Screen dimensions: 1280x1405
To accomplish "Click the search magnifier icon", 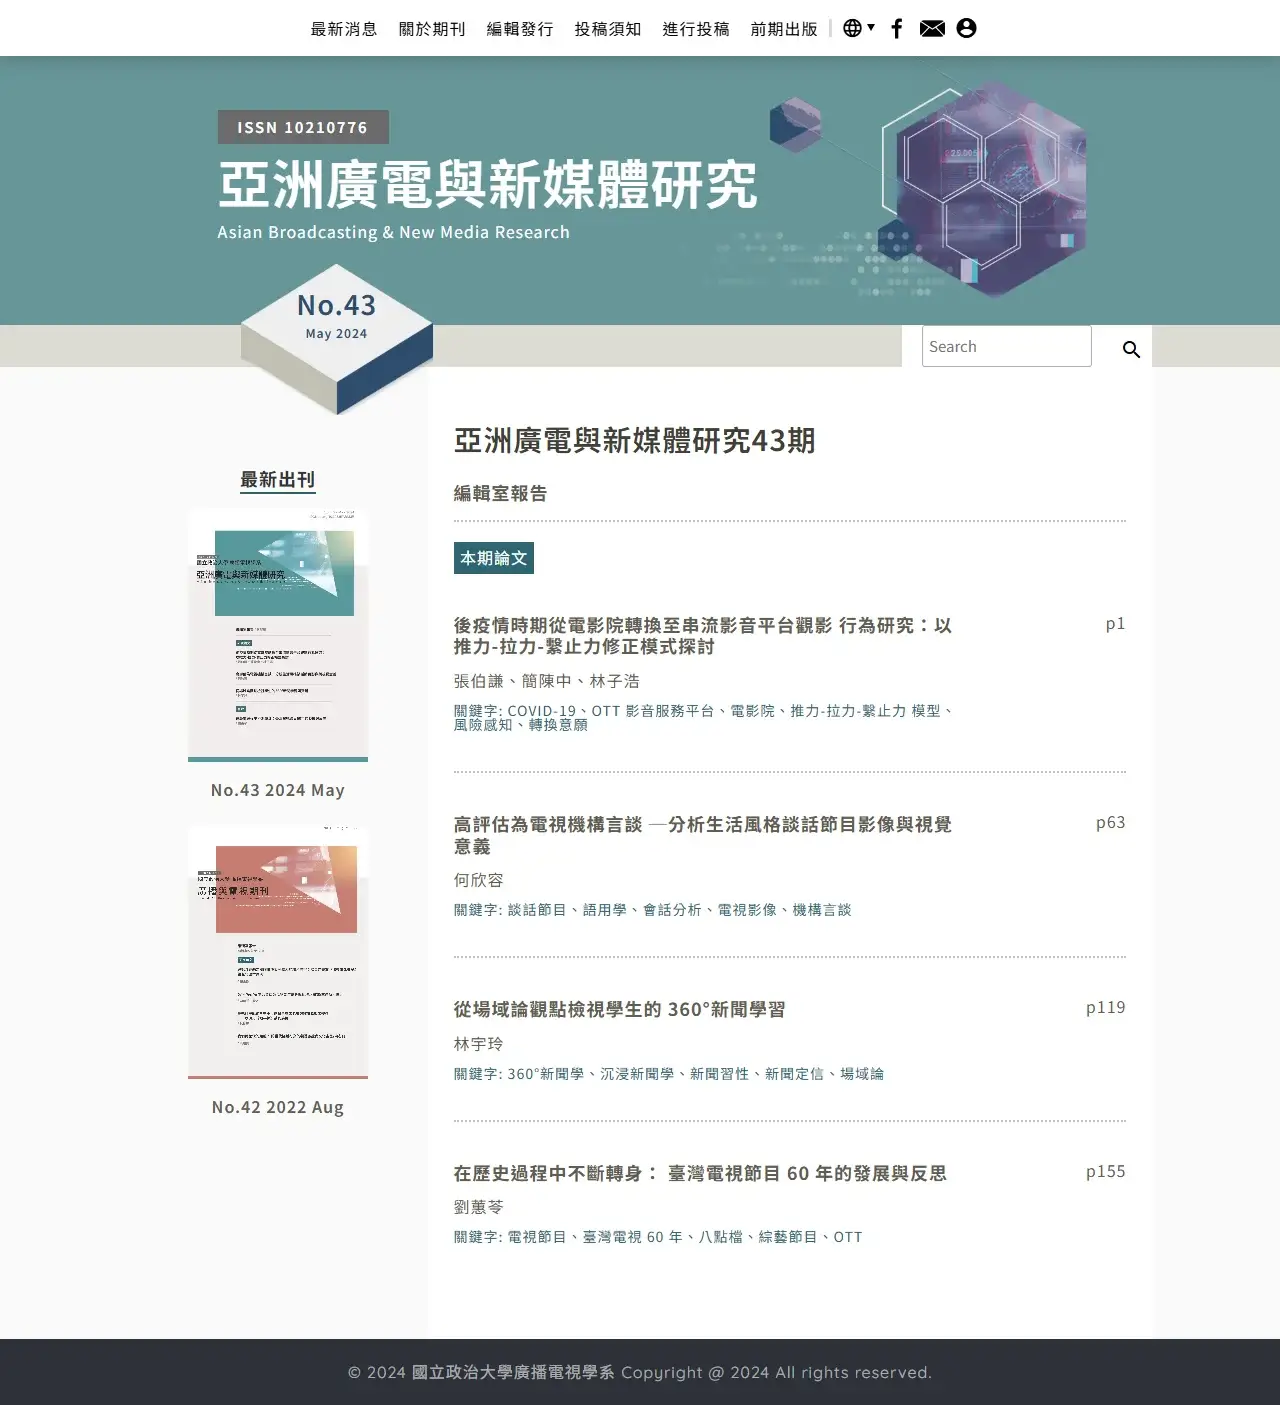I will [1131, 348].
